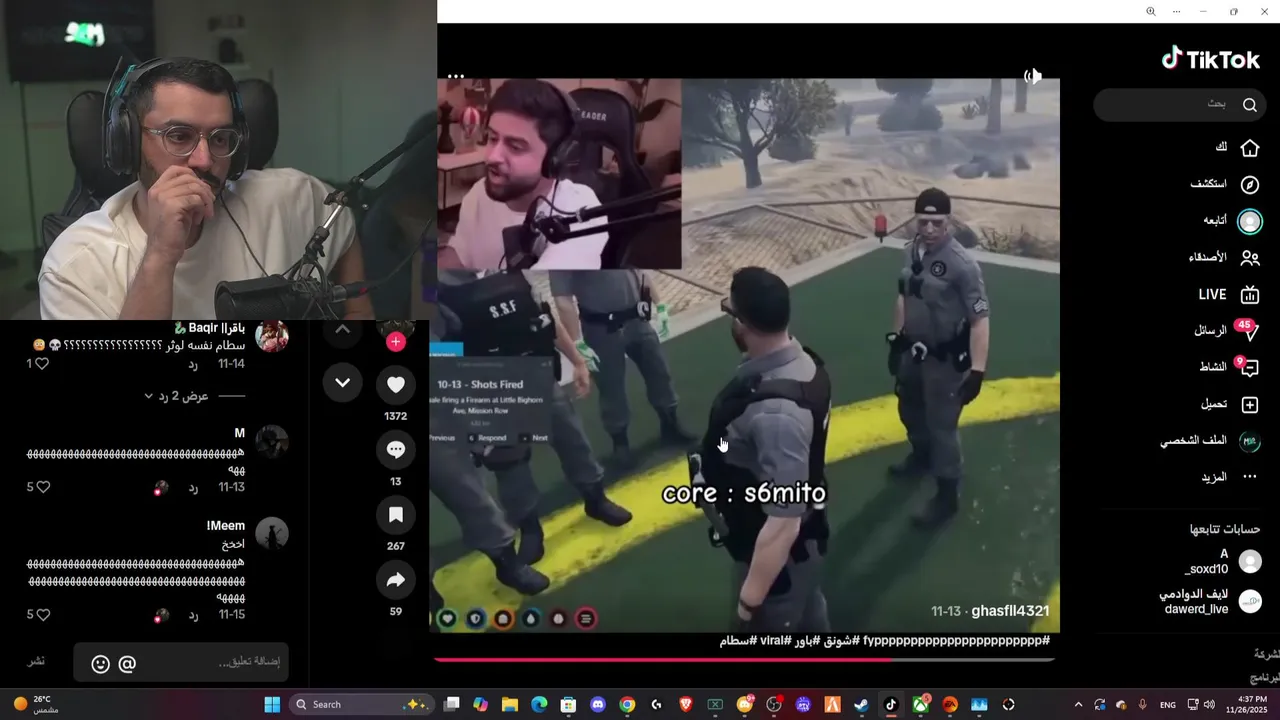The height and width of the screenshot is (720, 1280).
Task: Click uploader name ghasfll4321
Action: [1010, 611]
